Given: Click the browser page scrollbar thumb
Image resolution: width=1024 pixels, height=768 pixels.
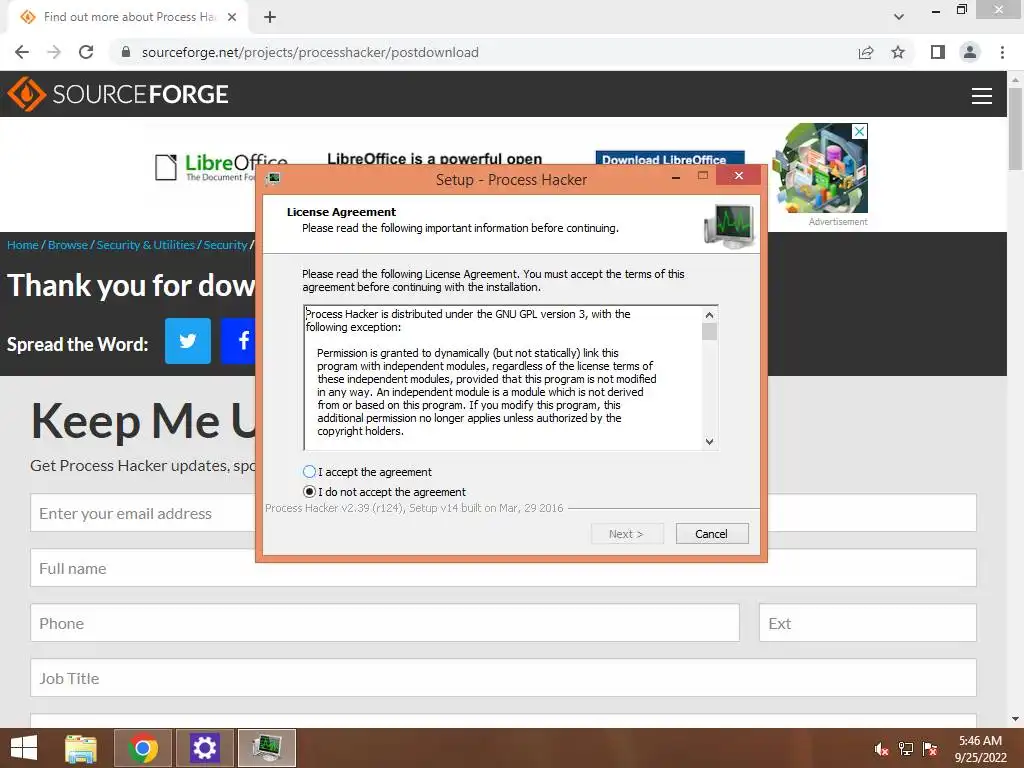Looking at the screenshot, I should coord(1016,128).
